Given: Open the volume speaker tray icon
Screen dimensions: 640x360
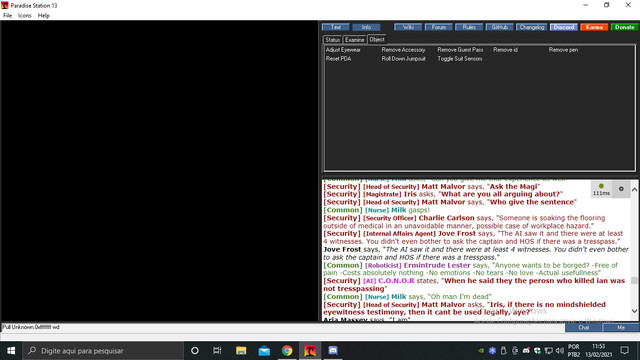Looking at the screenshot, I should click(x=560, y=351).
